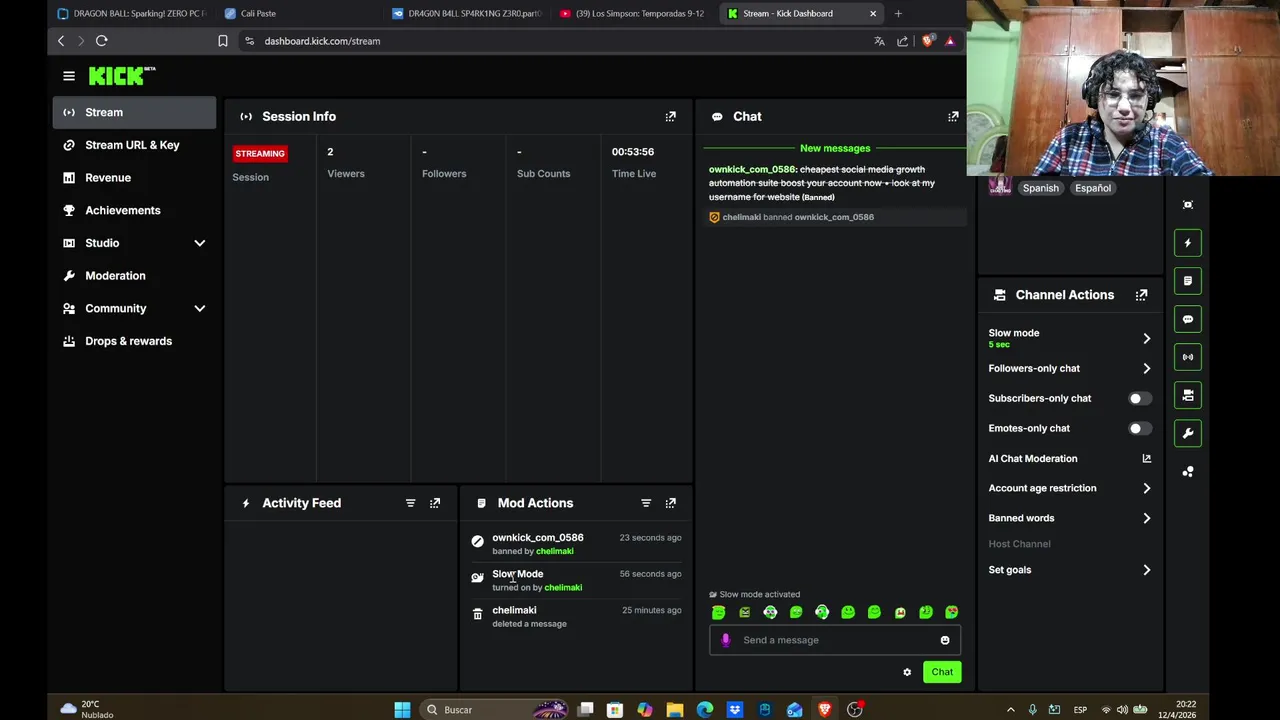Click the share icon in address bar
The width and height of the screenshot is (1280, 720).
[903, 41]
